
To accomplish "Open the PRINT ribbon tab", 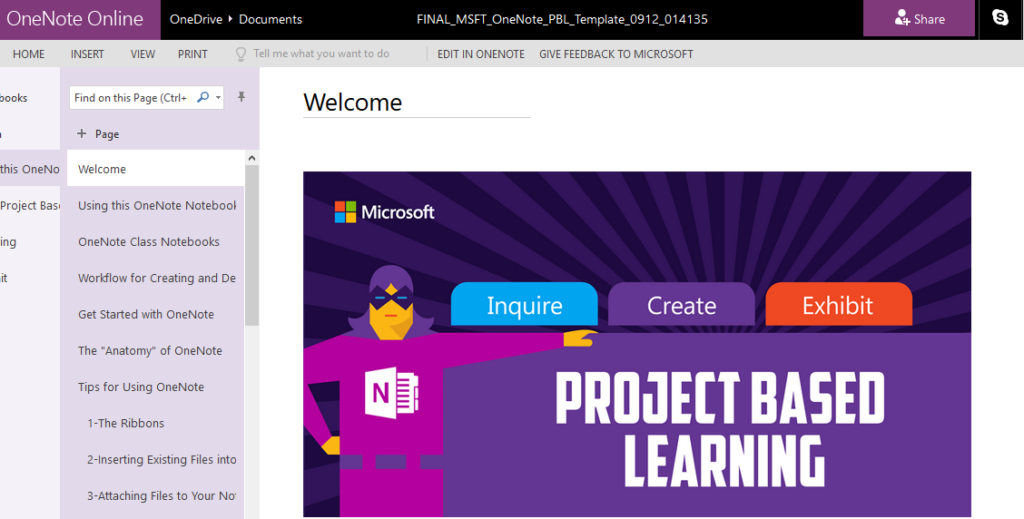I will point(193,54).
